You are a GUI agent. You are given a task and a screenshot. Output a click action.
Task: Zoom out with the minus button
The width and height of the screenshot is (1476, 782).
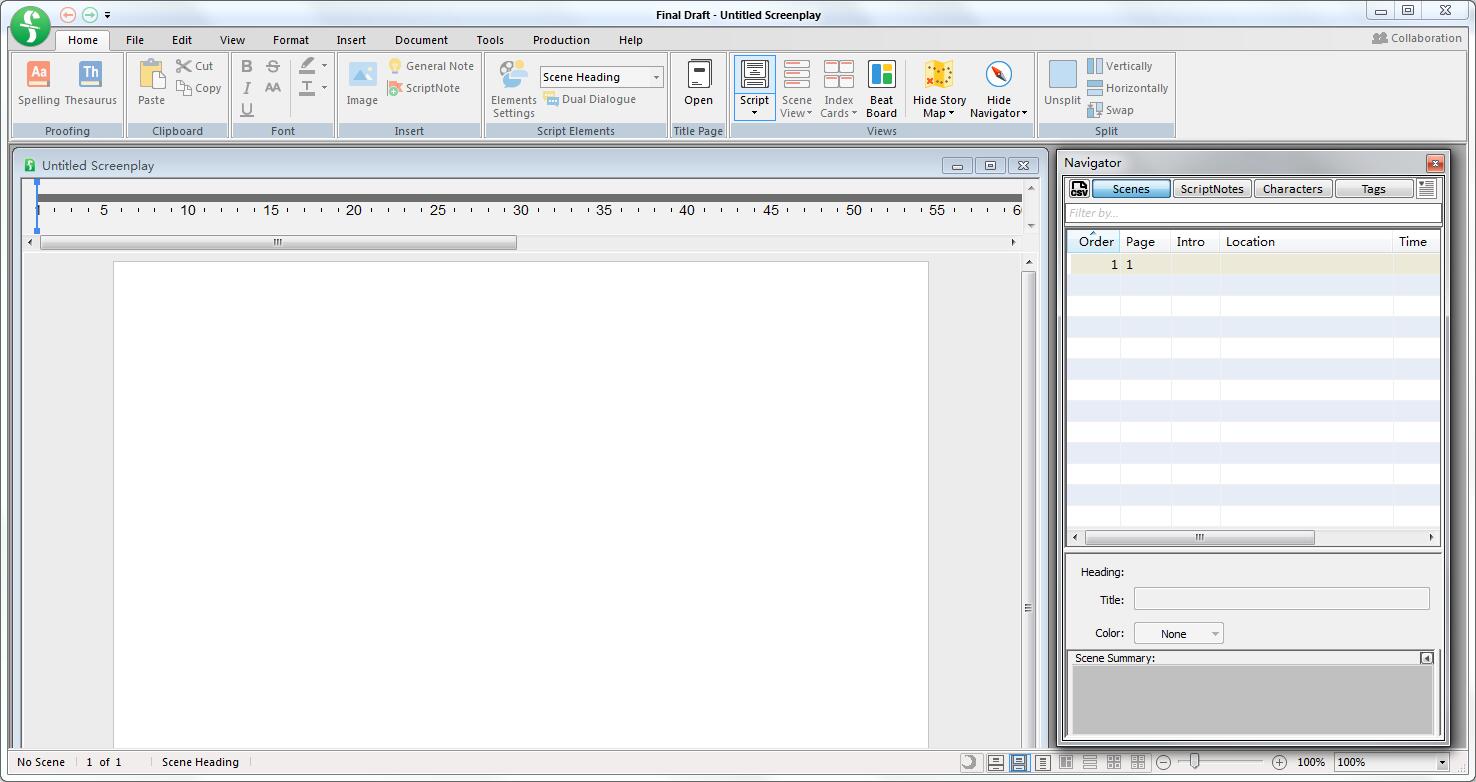(1163, 762)
